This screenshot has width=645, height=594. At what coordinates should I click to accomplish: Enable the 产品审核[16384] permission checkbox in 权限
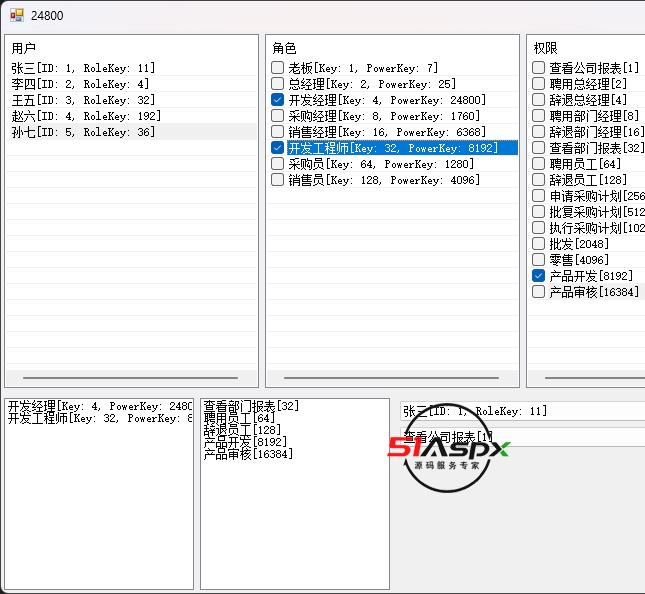(538, 292)
